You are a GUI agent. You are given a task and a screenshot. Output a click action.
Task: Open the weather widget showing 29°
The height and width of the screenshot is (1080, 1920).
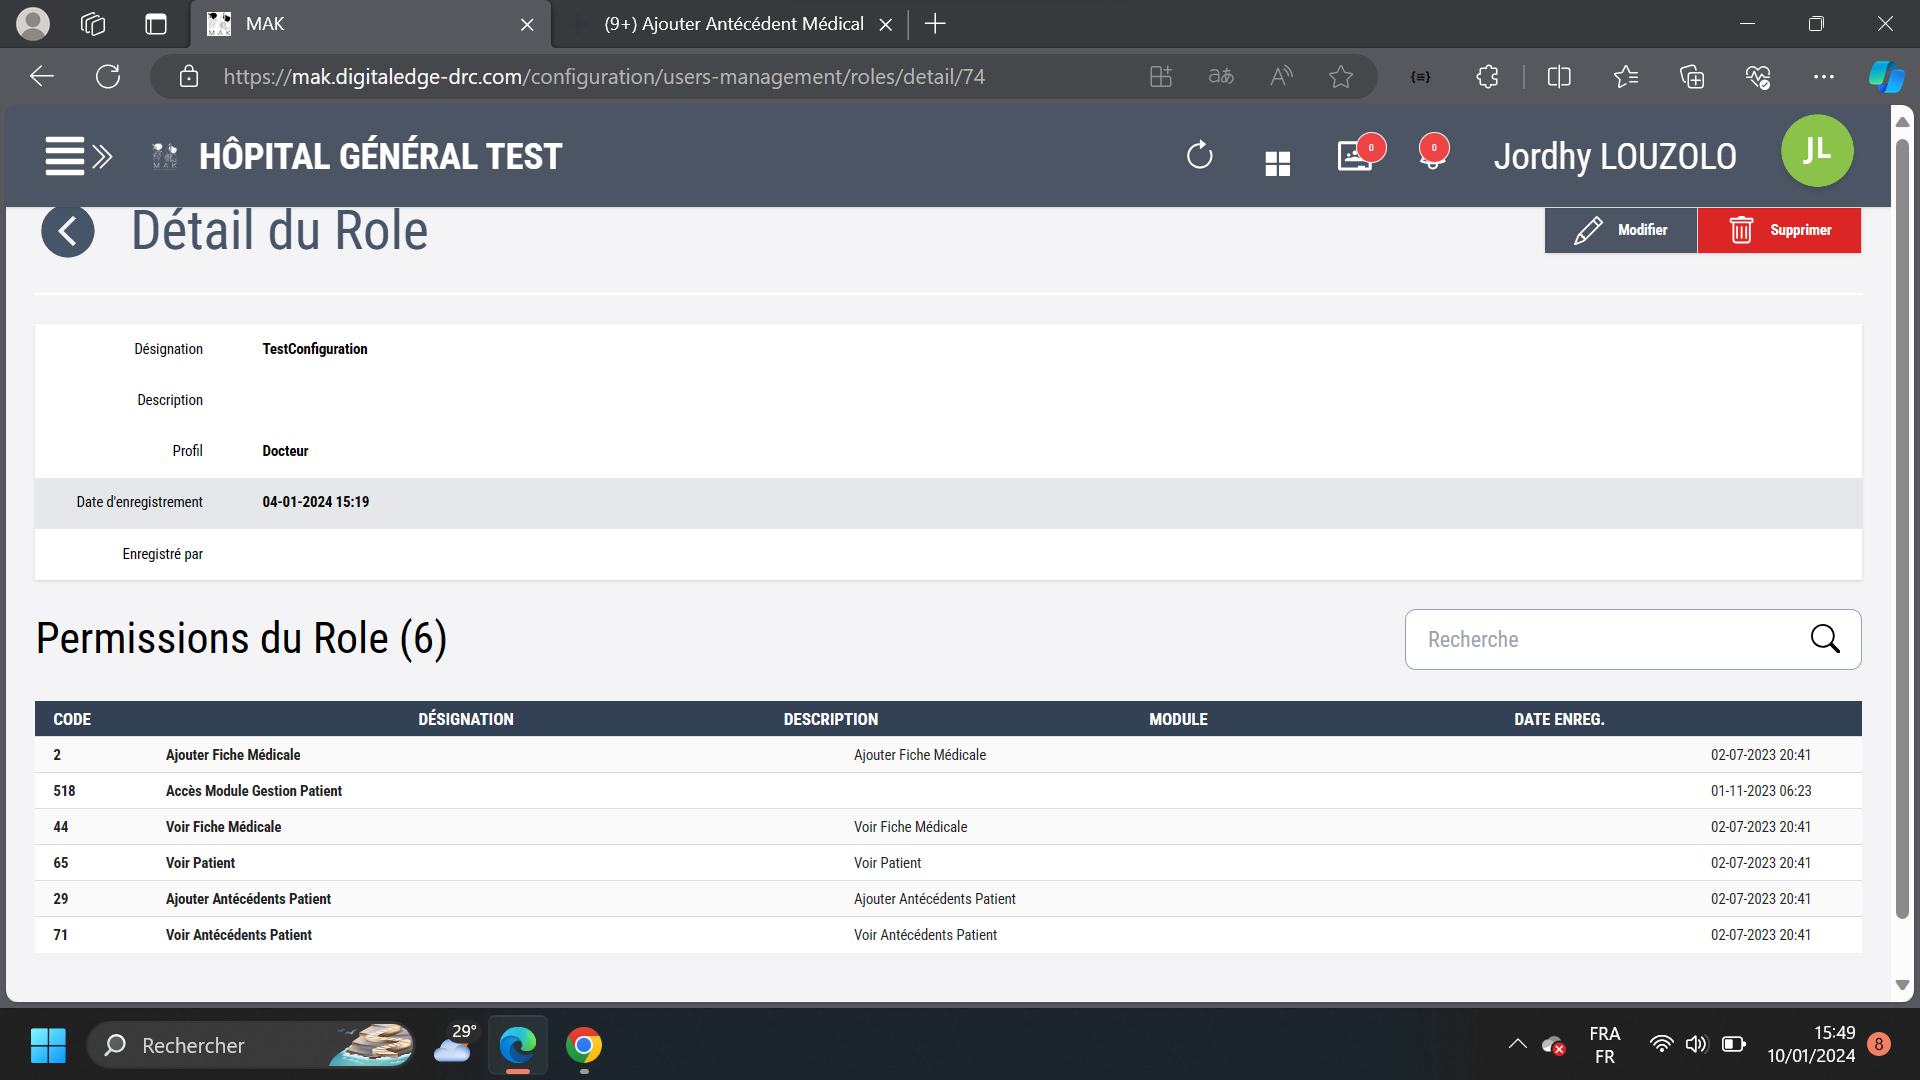click(x=455, y=1044)
